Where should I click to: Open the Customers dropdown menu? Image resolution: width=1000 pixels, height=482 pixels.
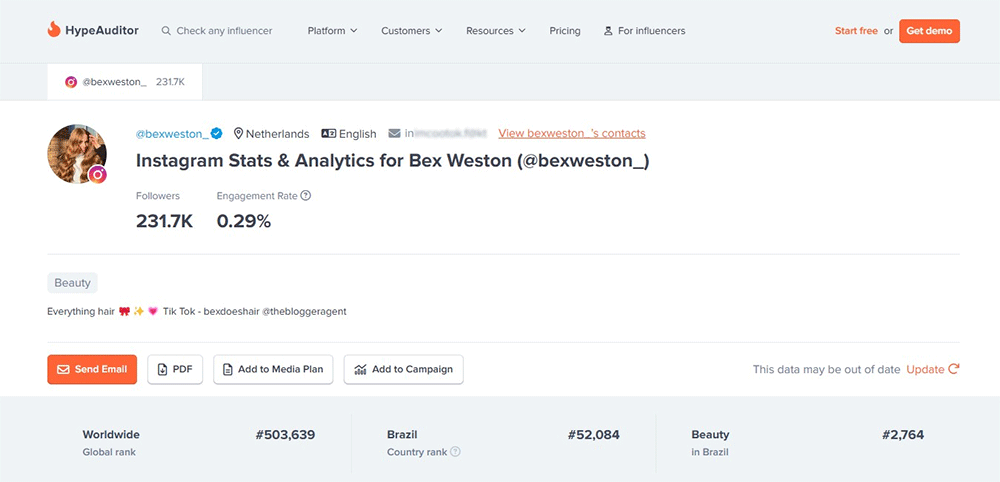pyautogui.click(x=411, y=31)
